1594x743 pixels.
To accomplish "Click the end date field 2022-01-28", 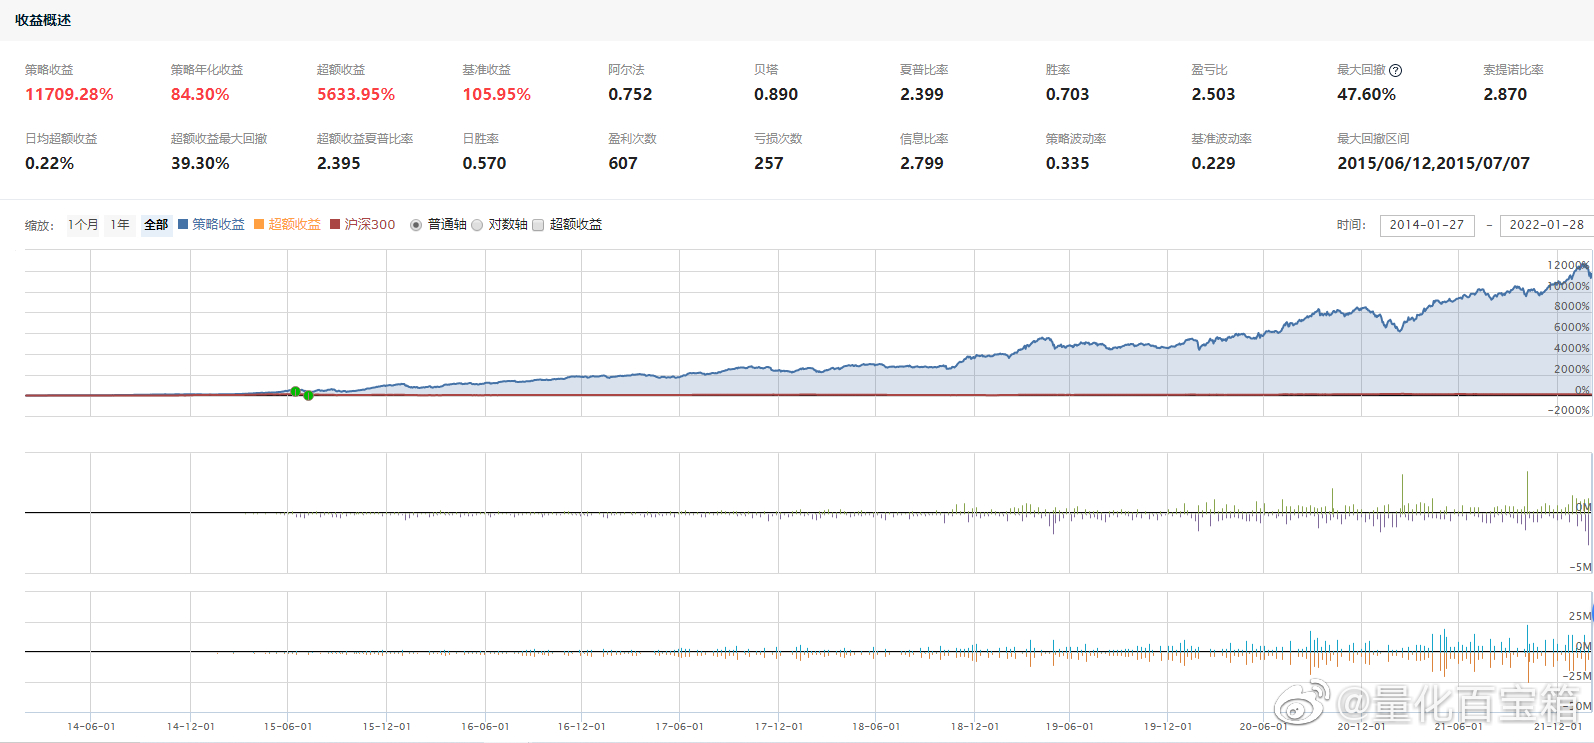I will coord(1546,225).
